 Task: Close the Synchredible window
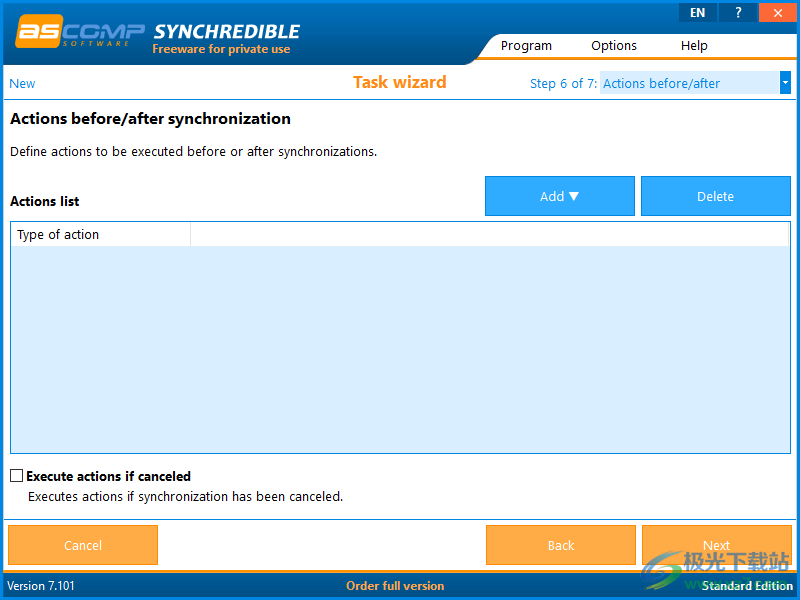(x=778, y=12)
